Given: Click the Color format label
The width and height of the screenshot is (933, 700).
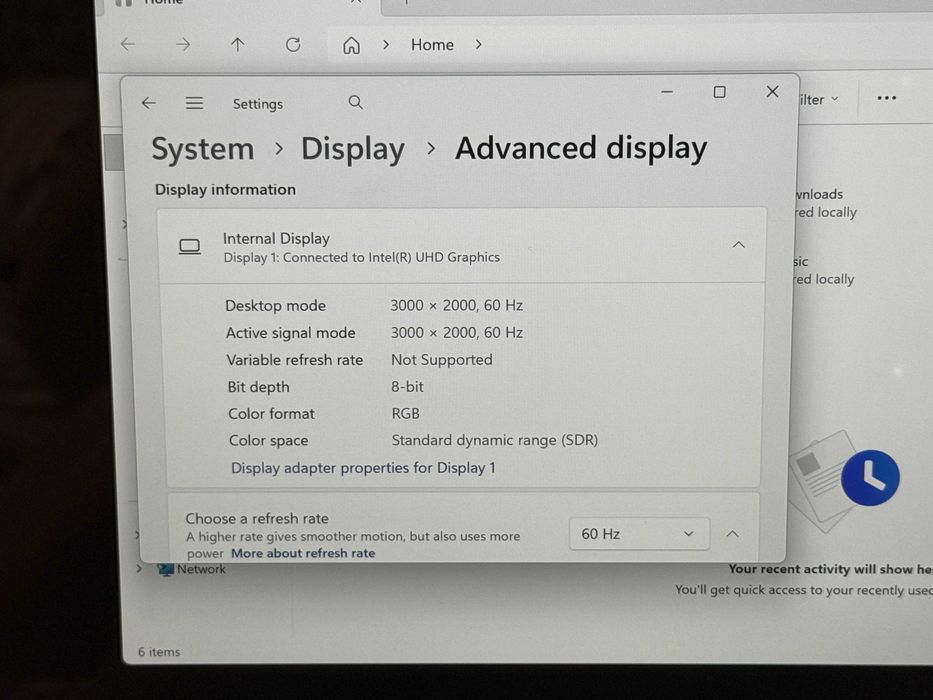Looking at the screenshot, I should [271, 414].
